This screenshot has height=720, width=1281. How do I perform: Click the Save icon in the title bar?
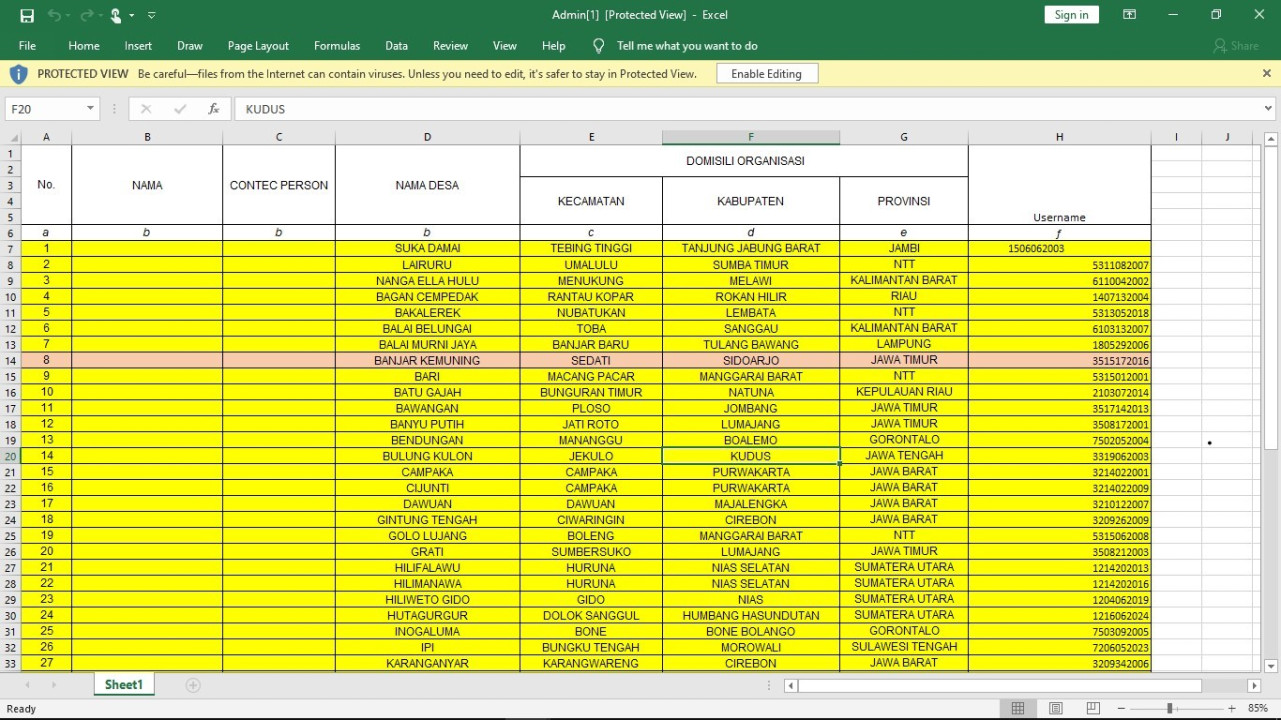[27, 15]
